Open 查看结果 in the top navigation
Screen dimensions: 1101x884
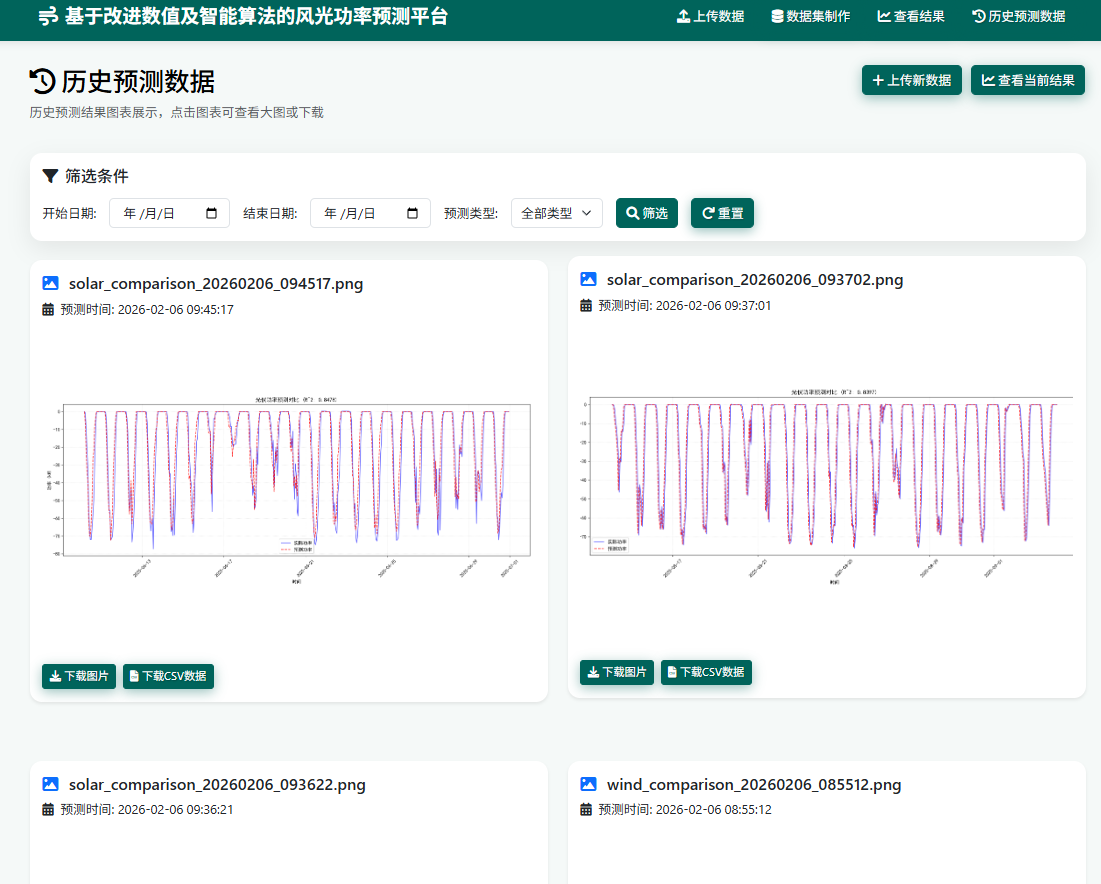[911, 16]
